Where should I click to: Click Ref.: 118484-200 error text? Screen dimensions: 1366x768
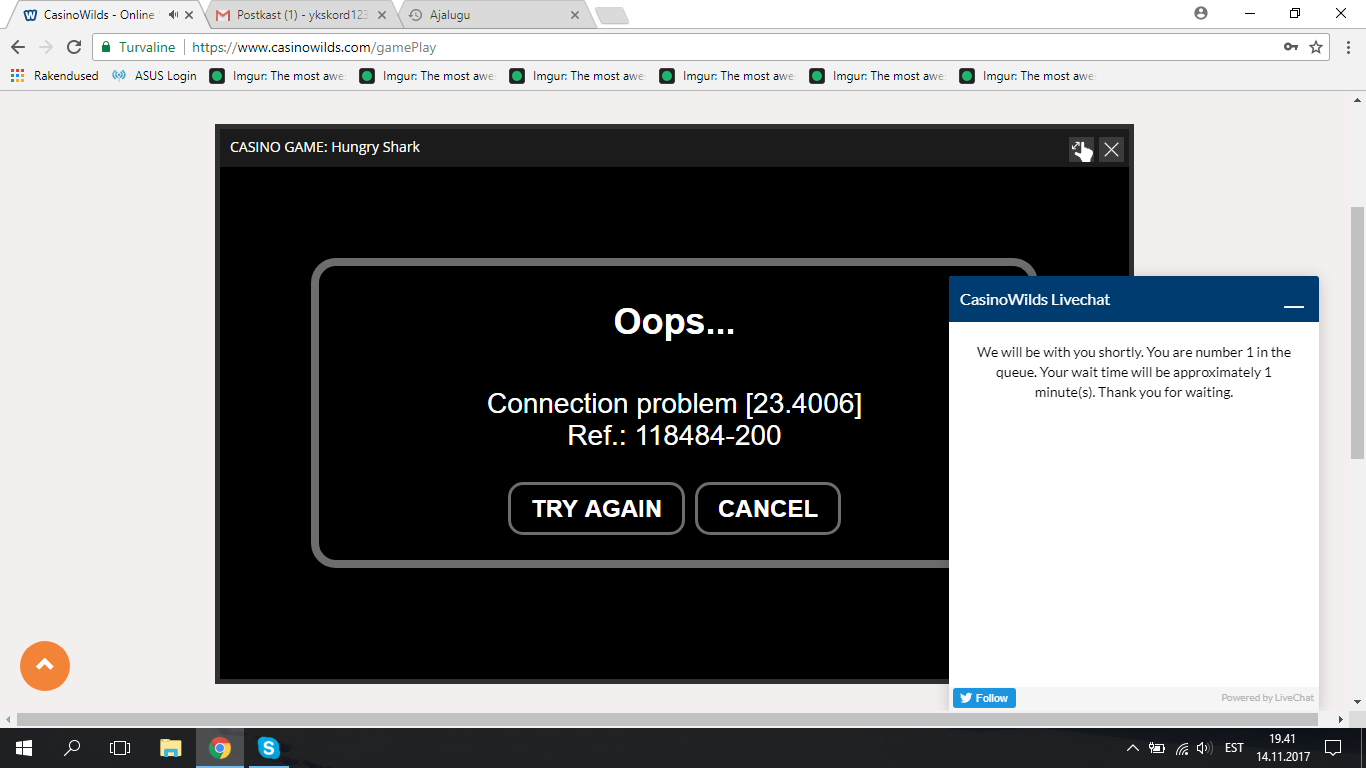pos(674,436)
